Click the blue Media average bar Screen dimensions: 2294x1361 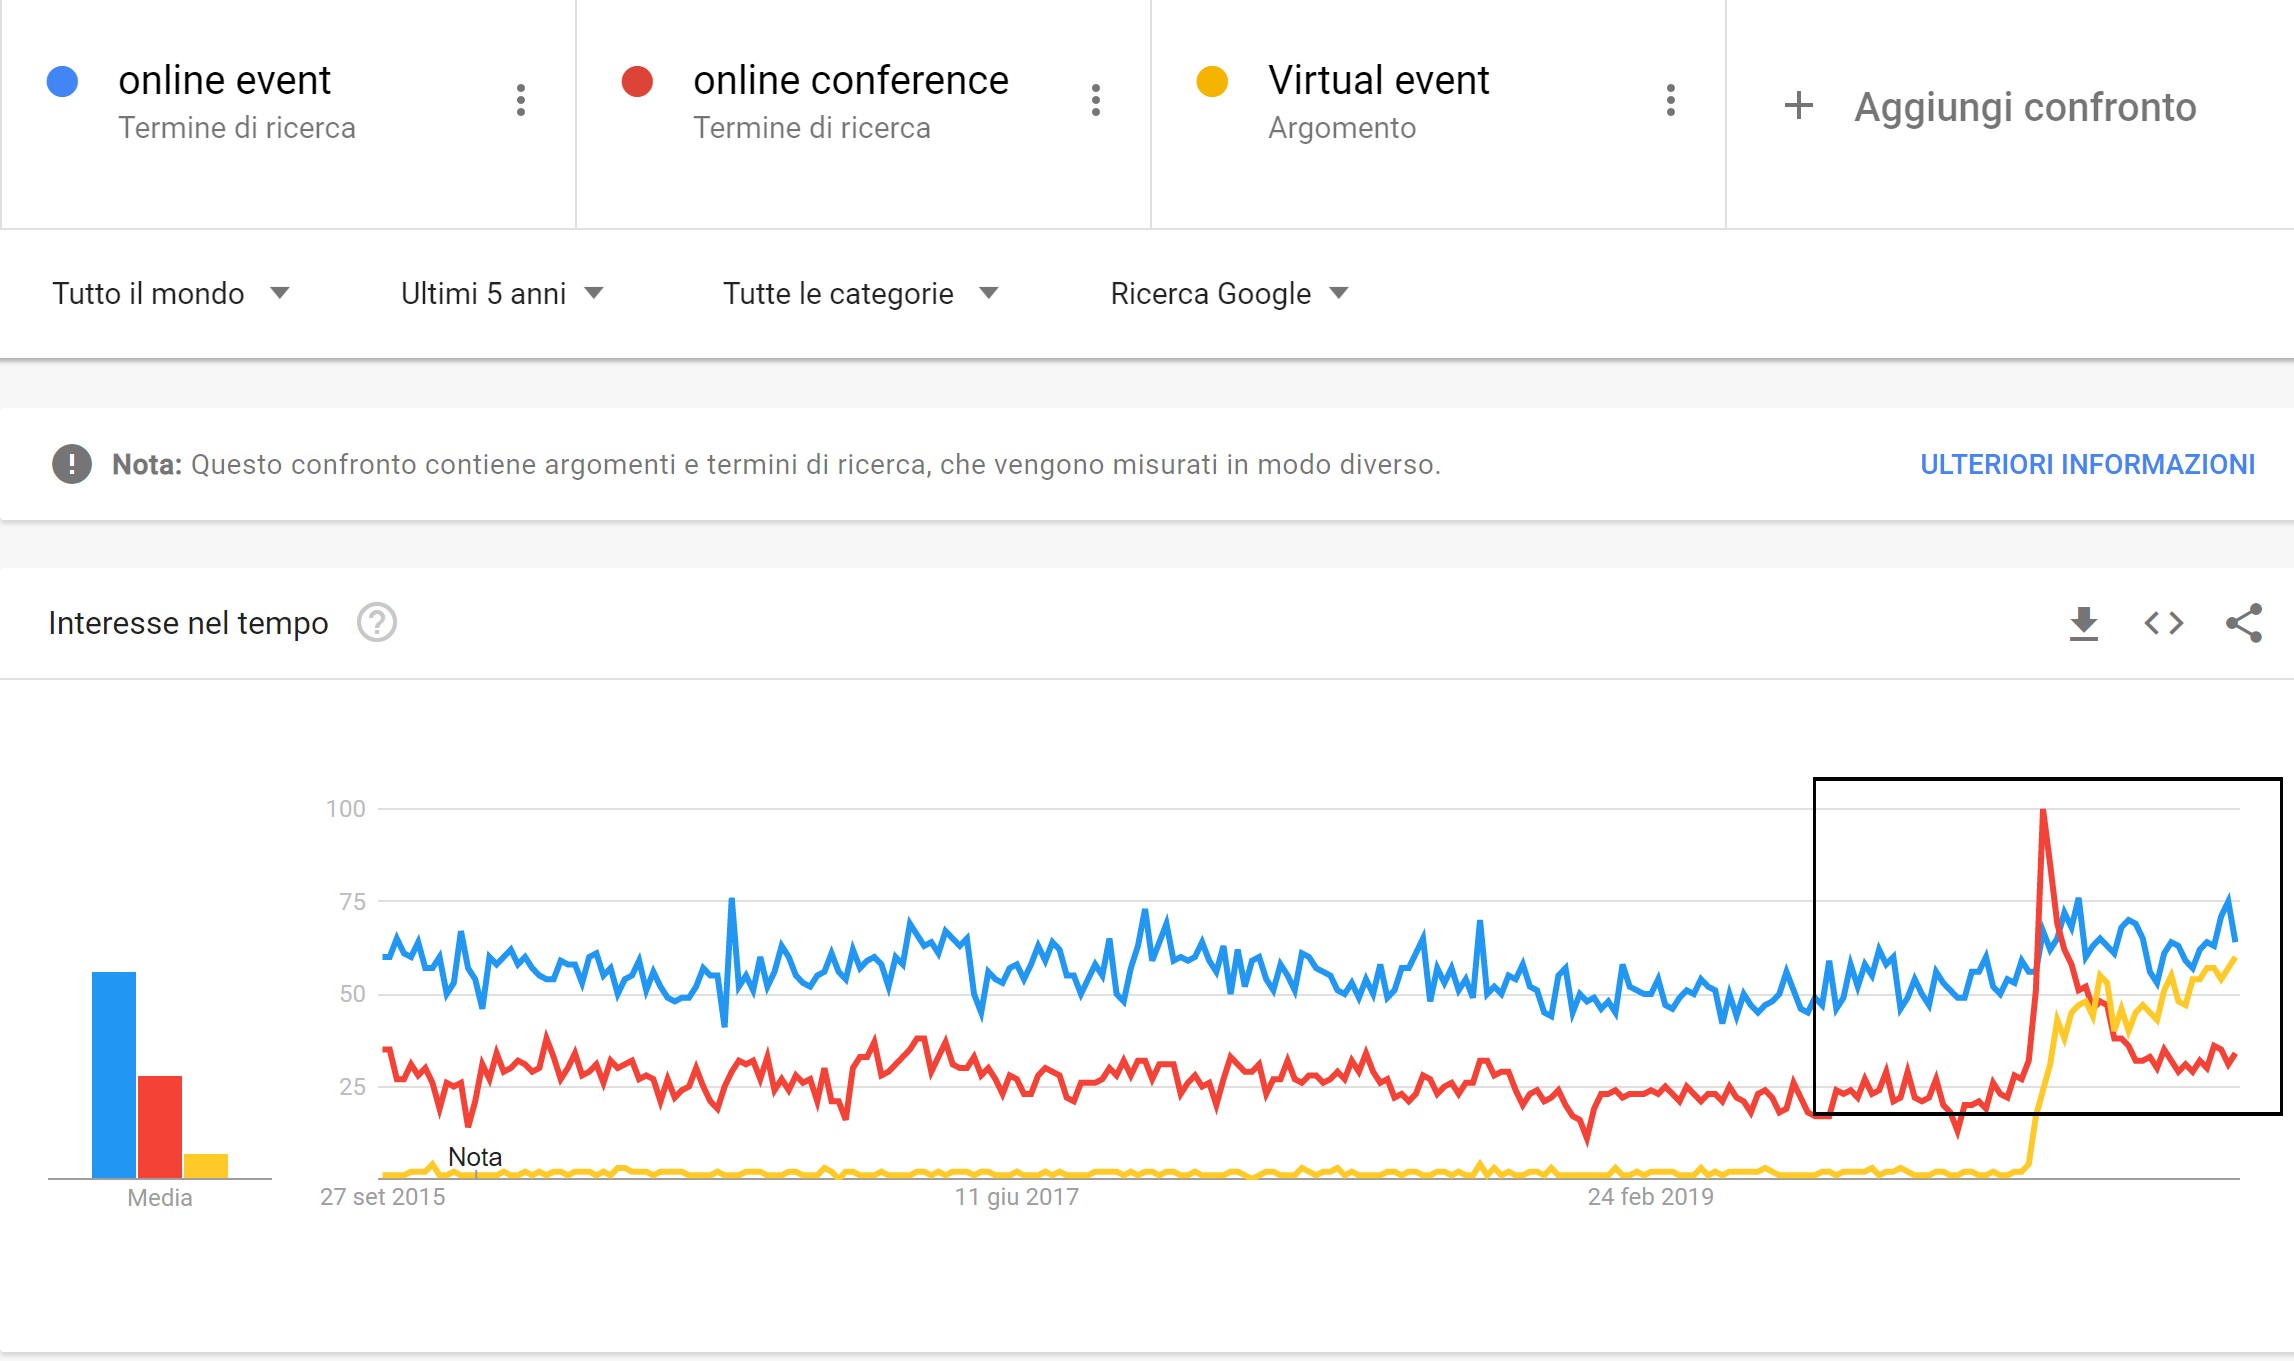coord(114,1075)
